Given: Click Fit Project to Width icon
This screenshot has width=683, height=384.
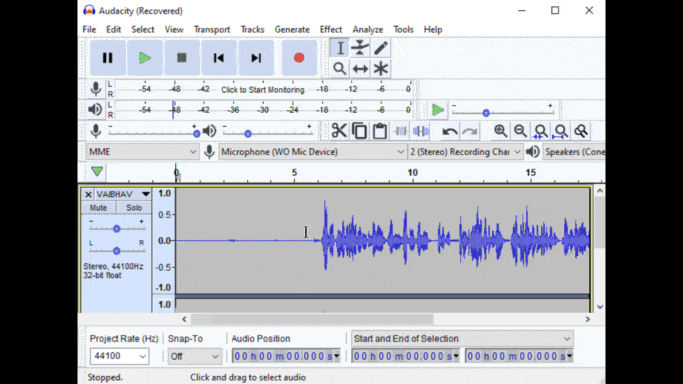Looking at the screenshot, I should (561, 131).
